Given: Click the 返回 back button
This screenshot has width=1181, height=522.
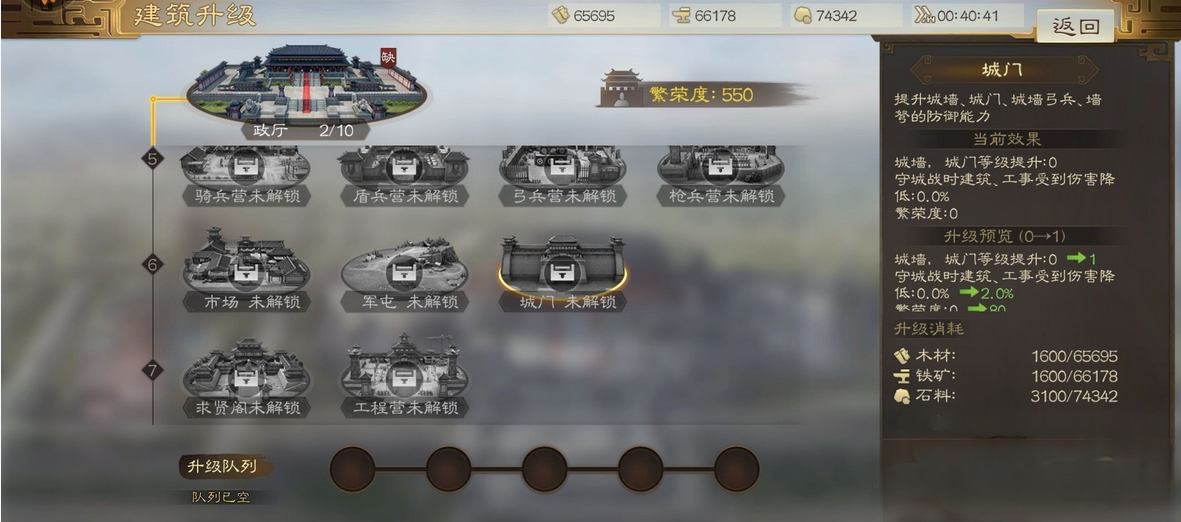Looking at the screenshot, I should tap(1076, 27).
